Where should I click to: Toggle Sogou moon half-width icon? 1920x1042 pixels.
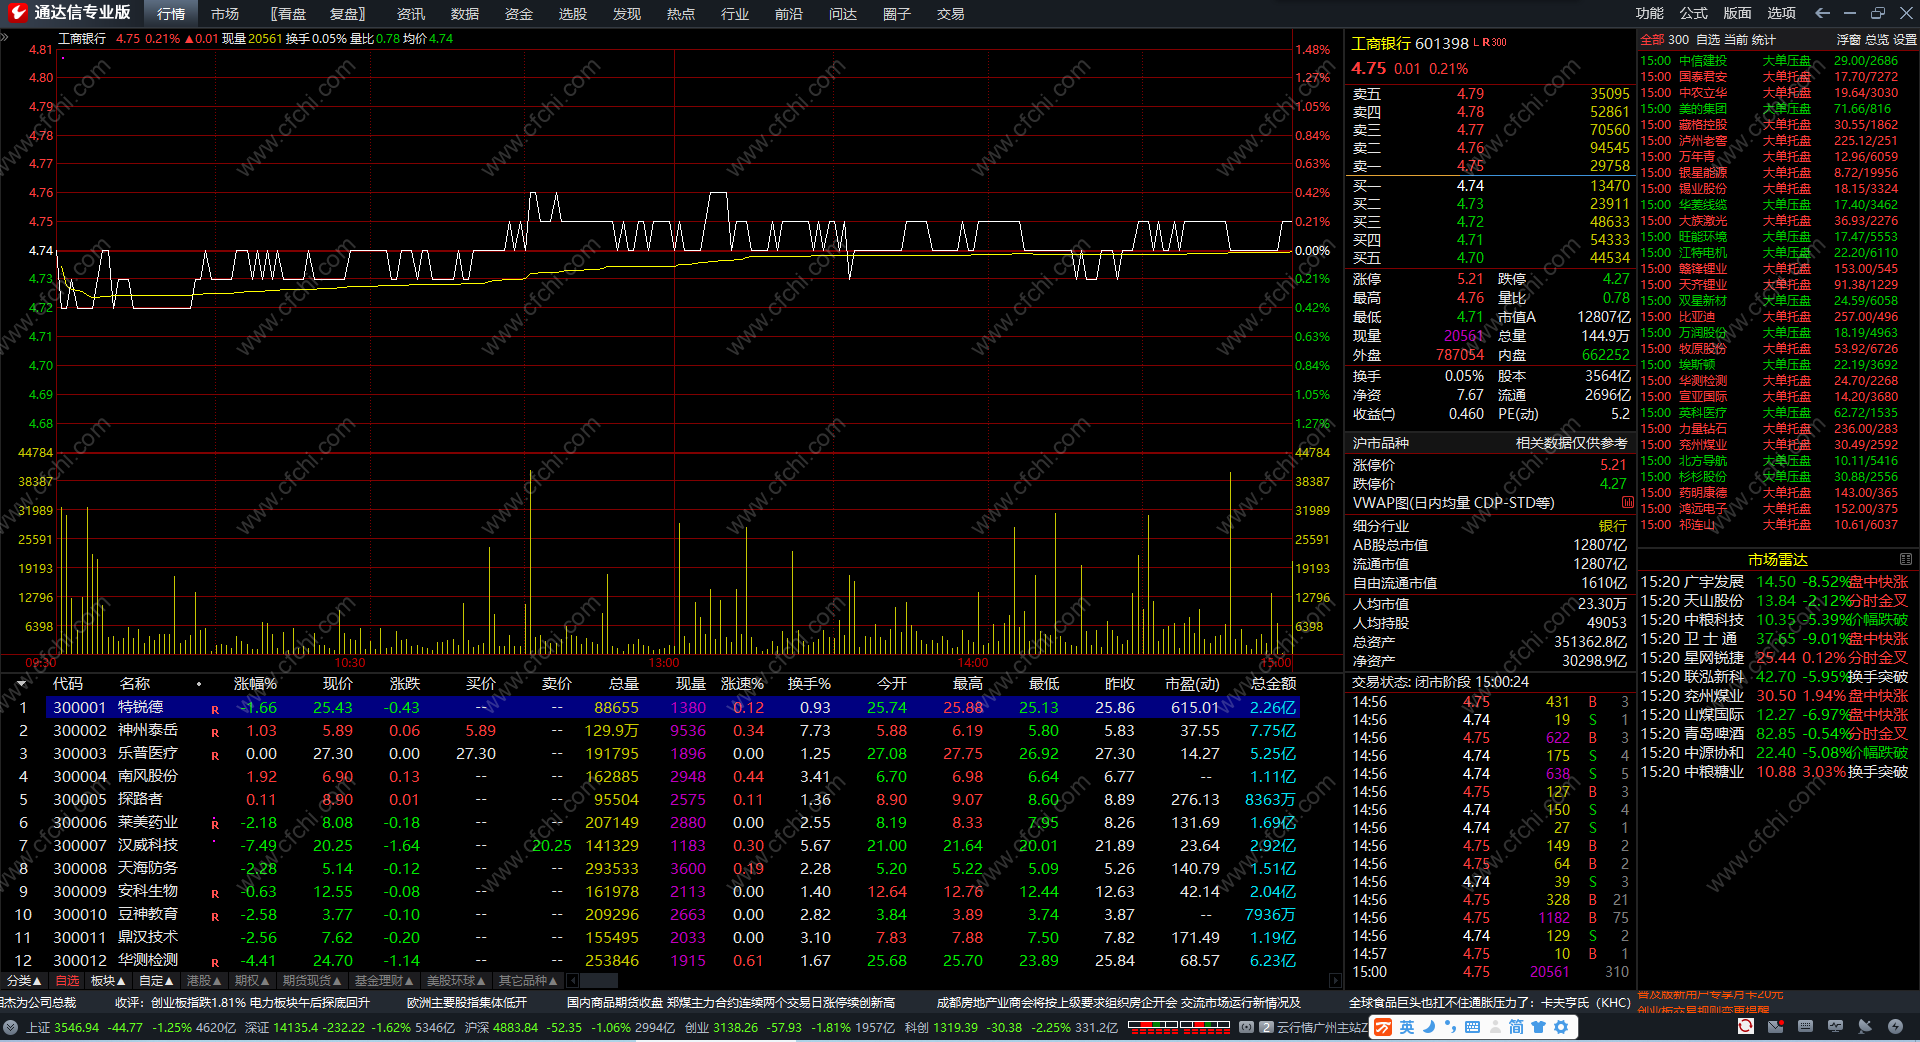[x=1429, y=1027]
